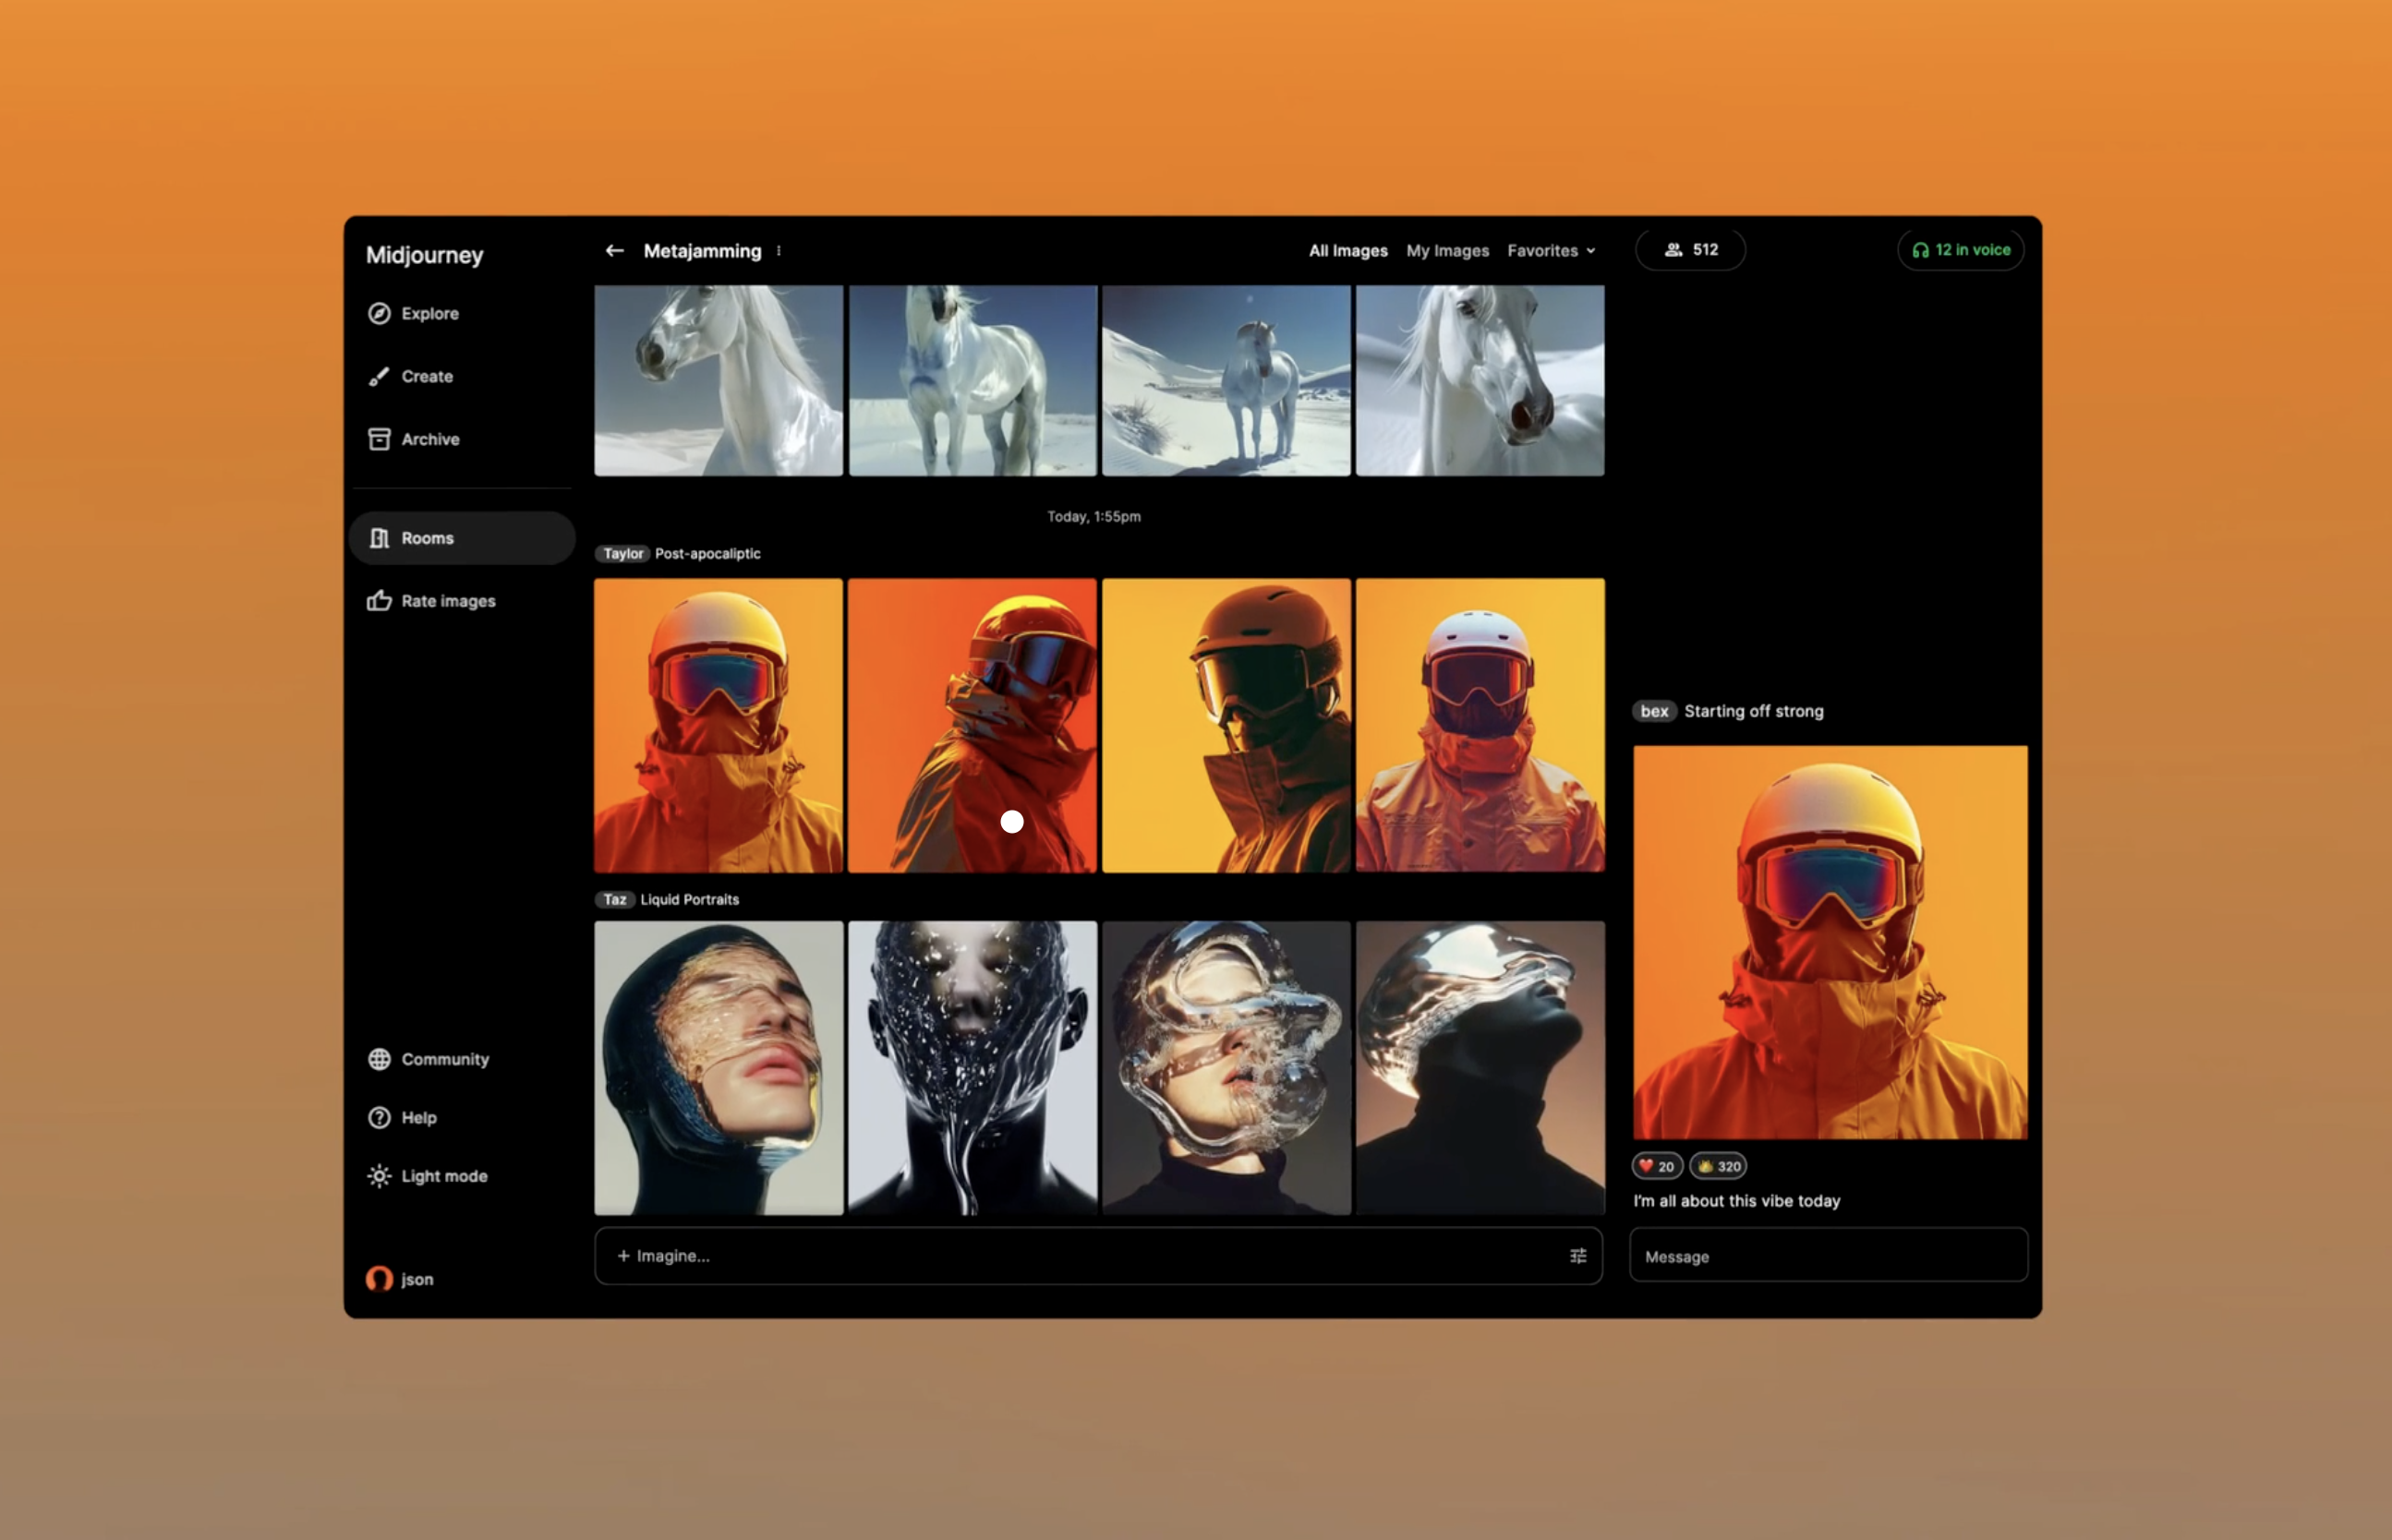Go back using the left arrow

[x=615, y=251]
